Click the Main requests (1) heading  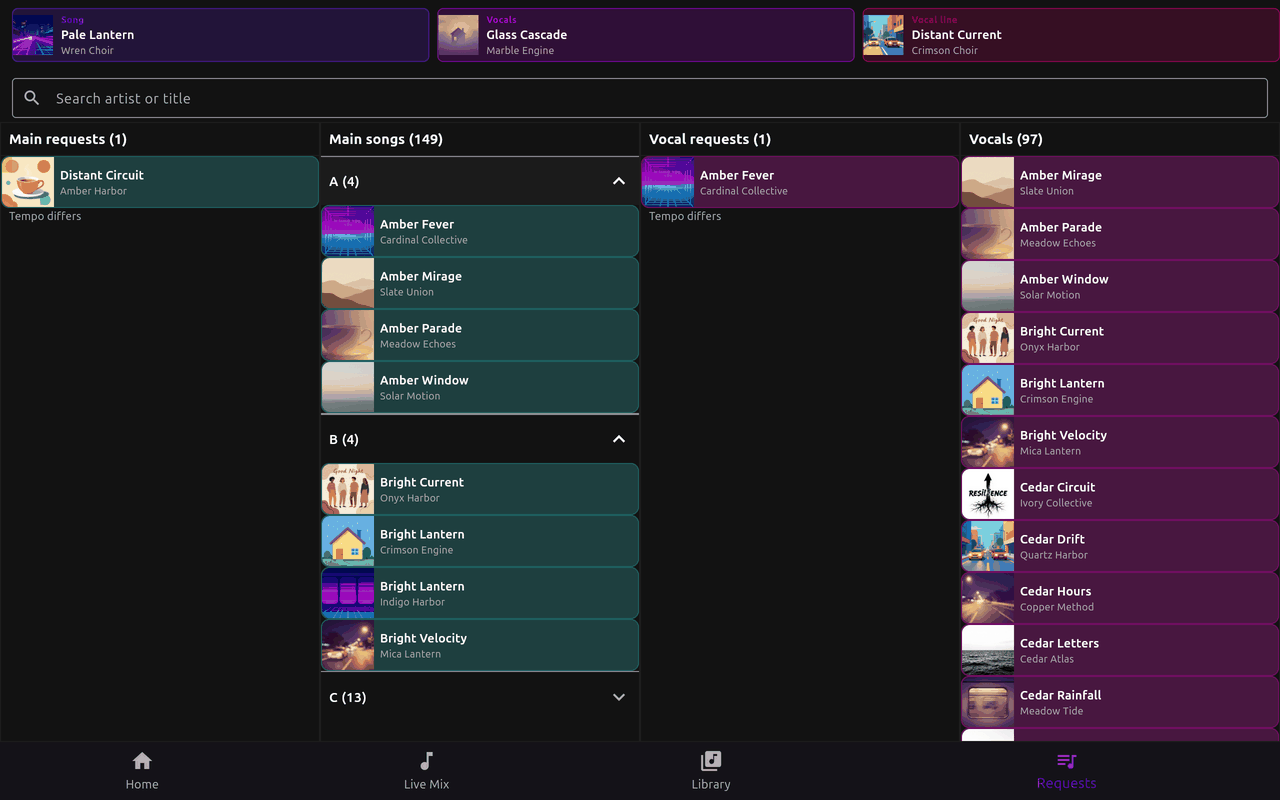(x=68, y=139)
